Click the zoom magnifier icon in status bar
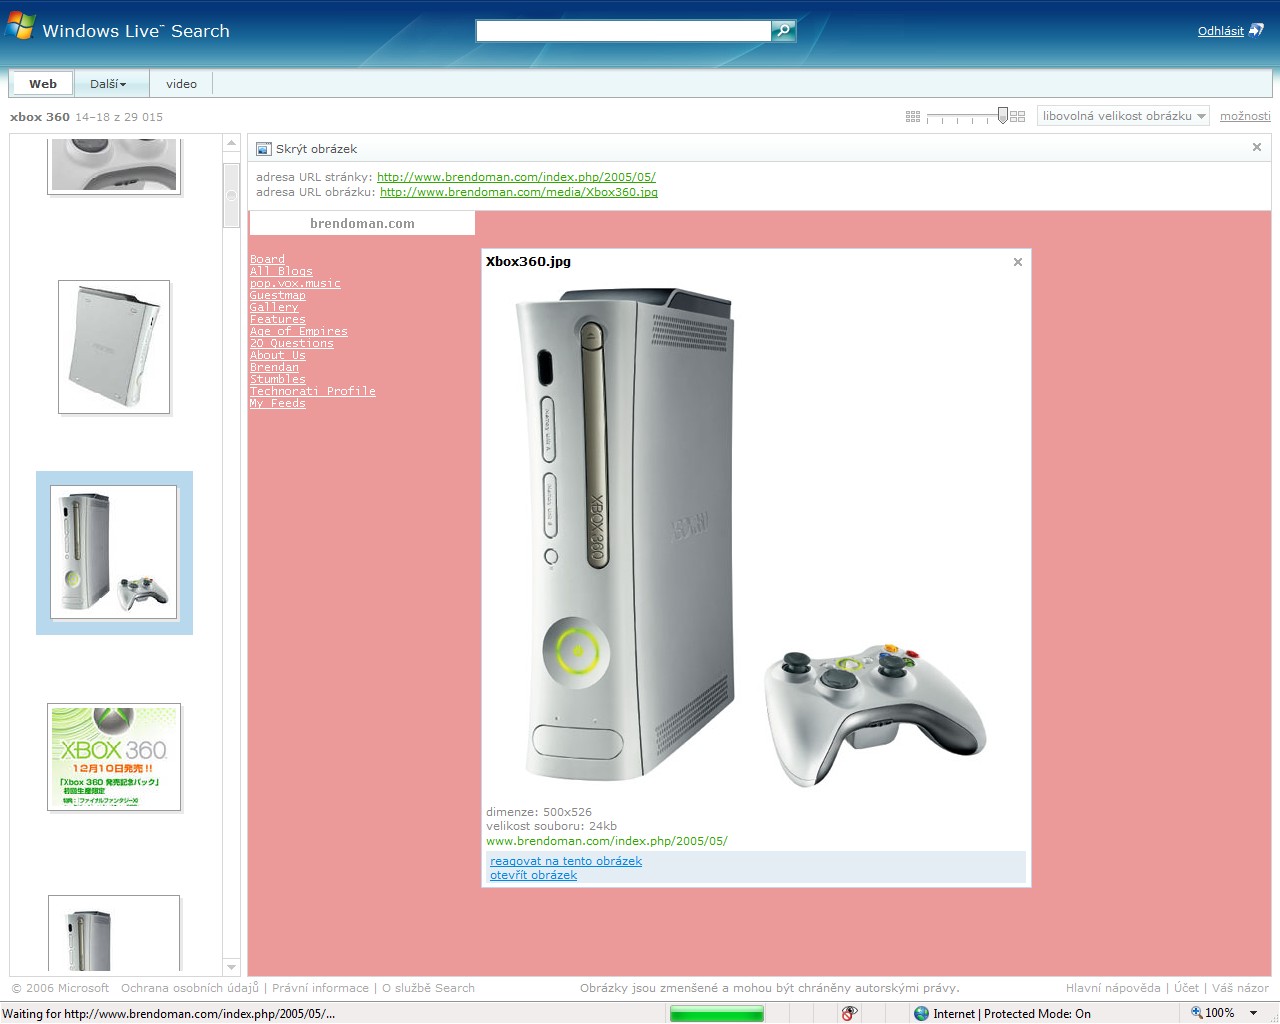The width and height of the screenshot is (1280, 1024). pos(1196,1013)
